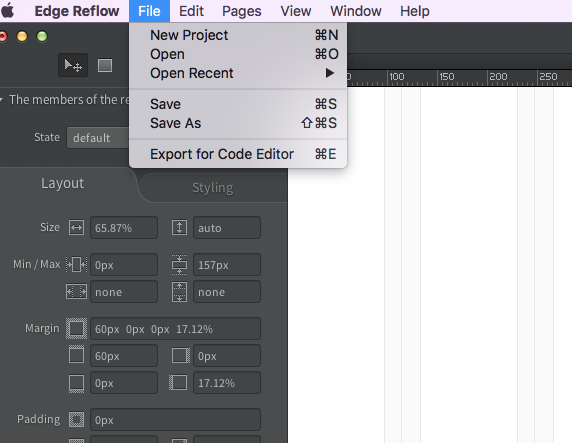Viewport: 572px width, 443px height.
Task: Open the Edit menu
Action: click(191, 11)
